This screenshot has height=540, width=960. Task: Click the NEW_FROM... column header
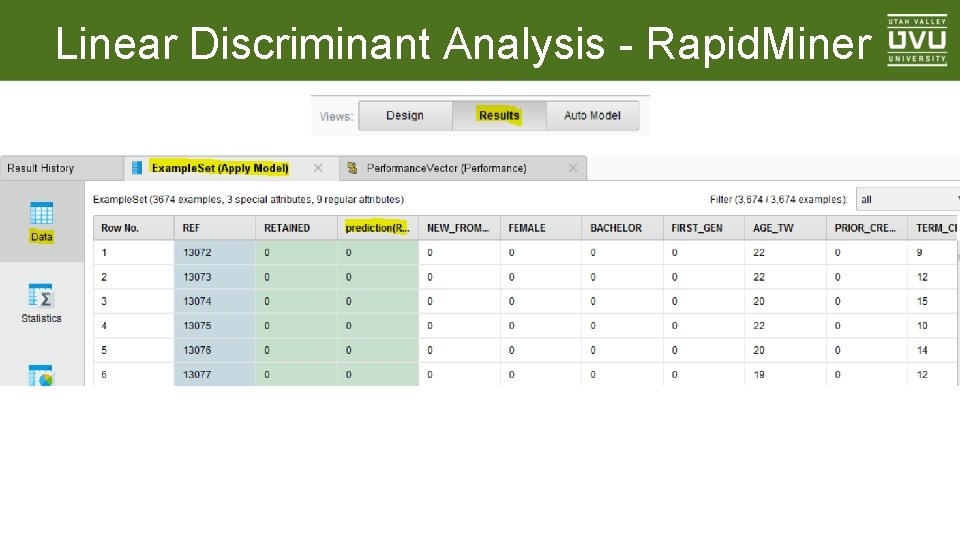pos(459,228)
